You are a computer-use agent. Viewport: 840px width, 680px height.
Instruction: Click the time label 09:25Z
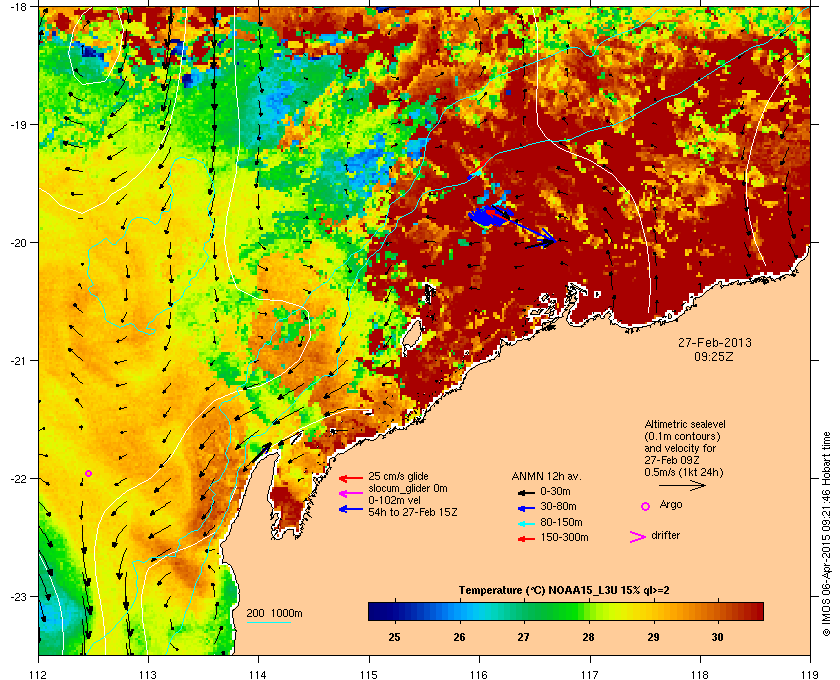(714, 356)
